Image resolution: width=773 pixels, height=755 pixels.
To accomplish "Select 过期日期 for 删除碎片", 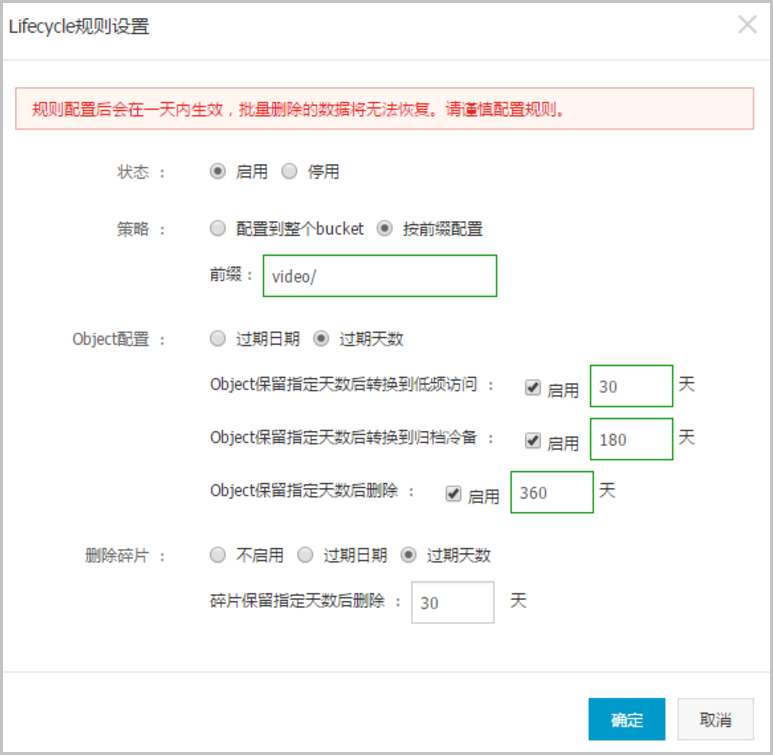I will click(x=305, y=555).
